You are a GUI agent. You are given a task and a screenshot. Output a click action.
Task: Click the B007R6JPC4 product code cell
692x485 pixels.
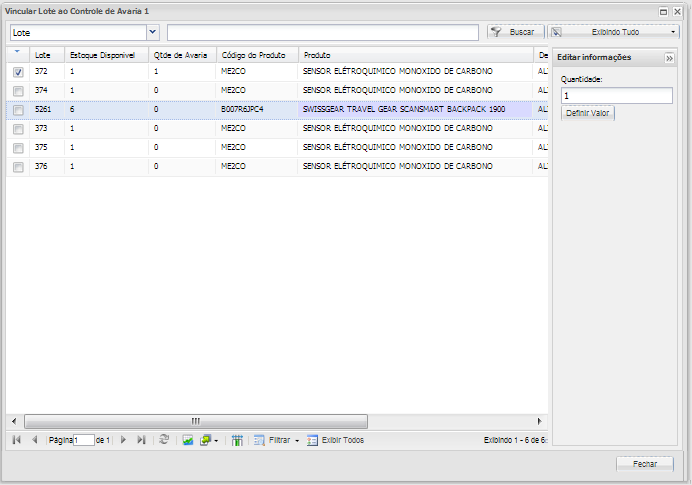pos(257,109)
